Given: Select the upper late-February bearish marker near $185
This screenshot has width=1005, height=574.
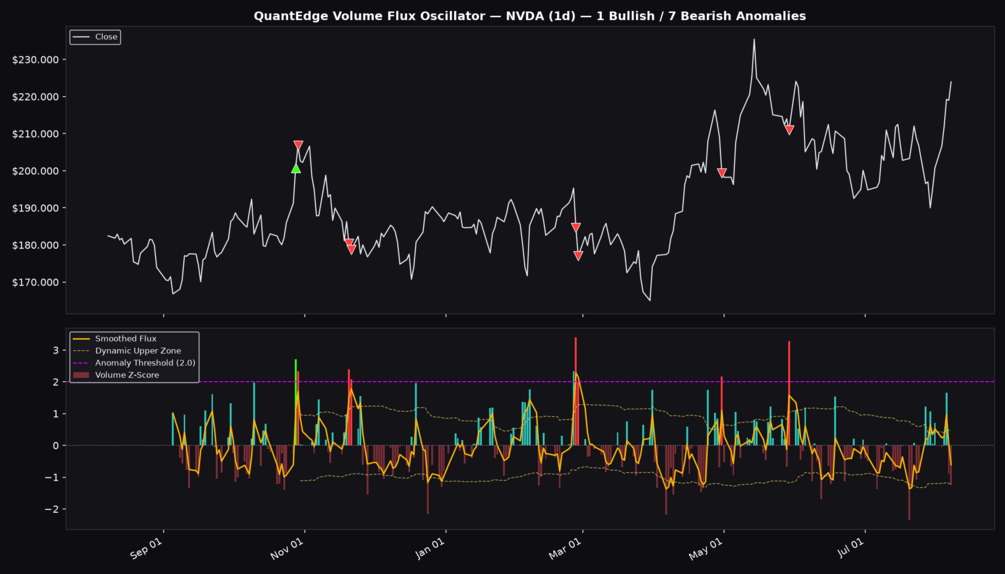Looking at the screenshot, I should tap(576, 227).
